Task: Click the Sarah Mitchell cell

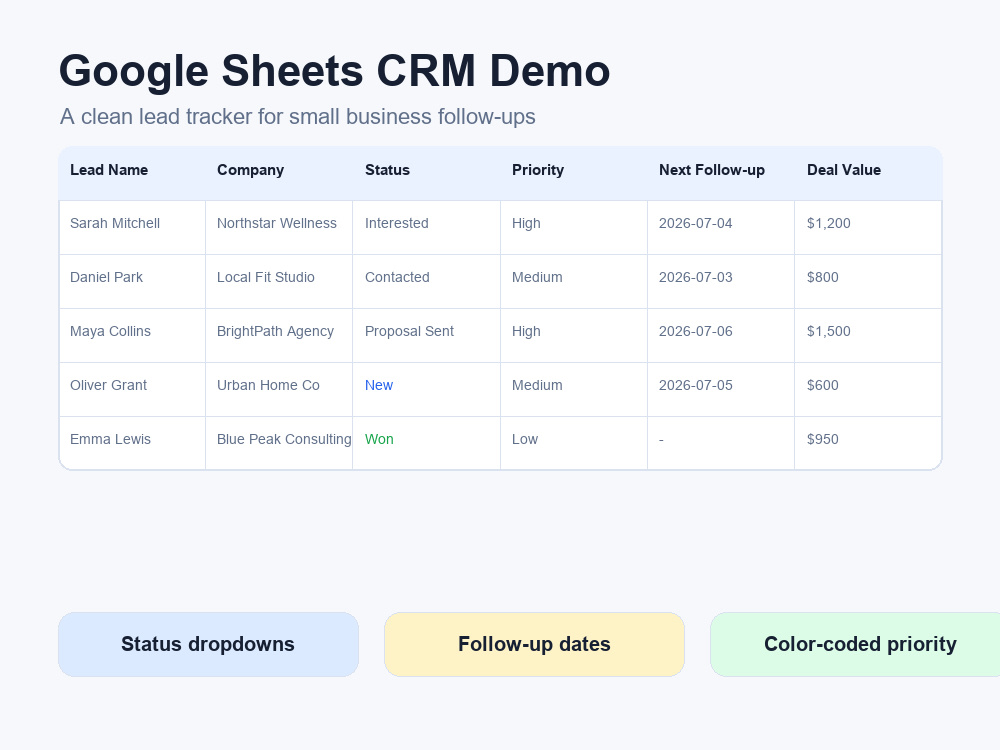Action: tap(132, 228)
